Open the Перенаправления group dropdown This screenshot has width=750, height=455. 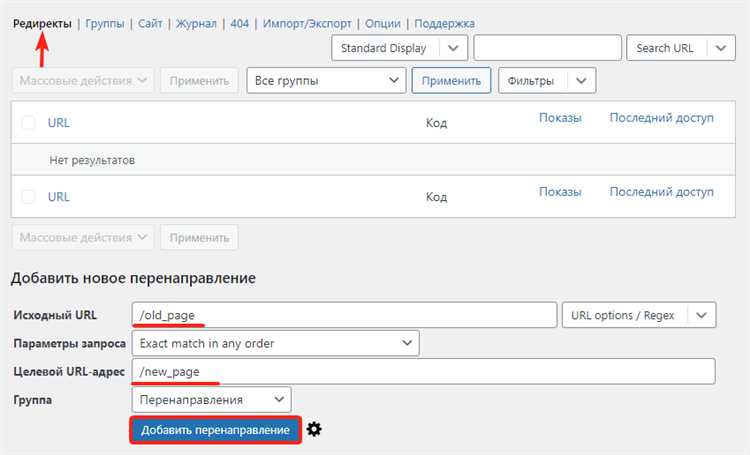click(x=211, y=400)
